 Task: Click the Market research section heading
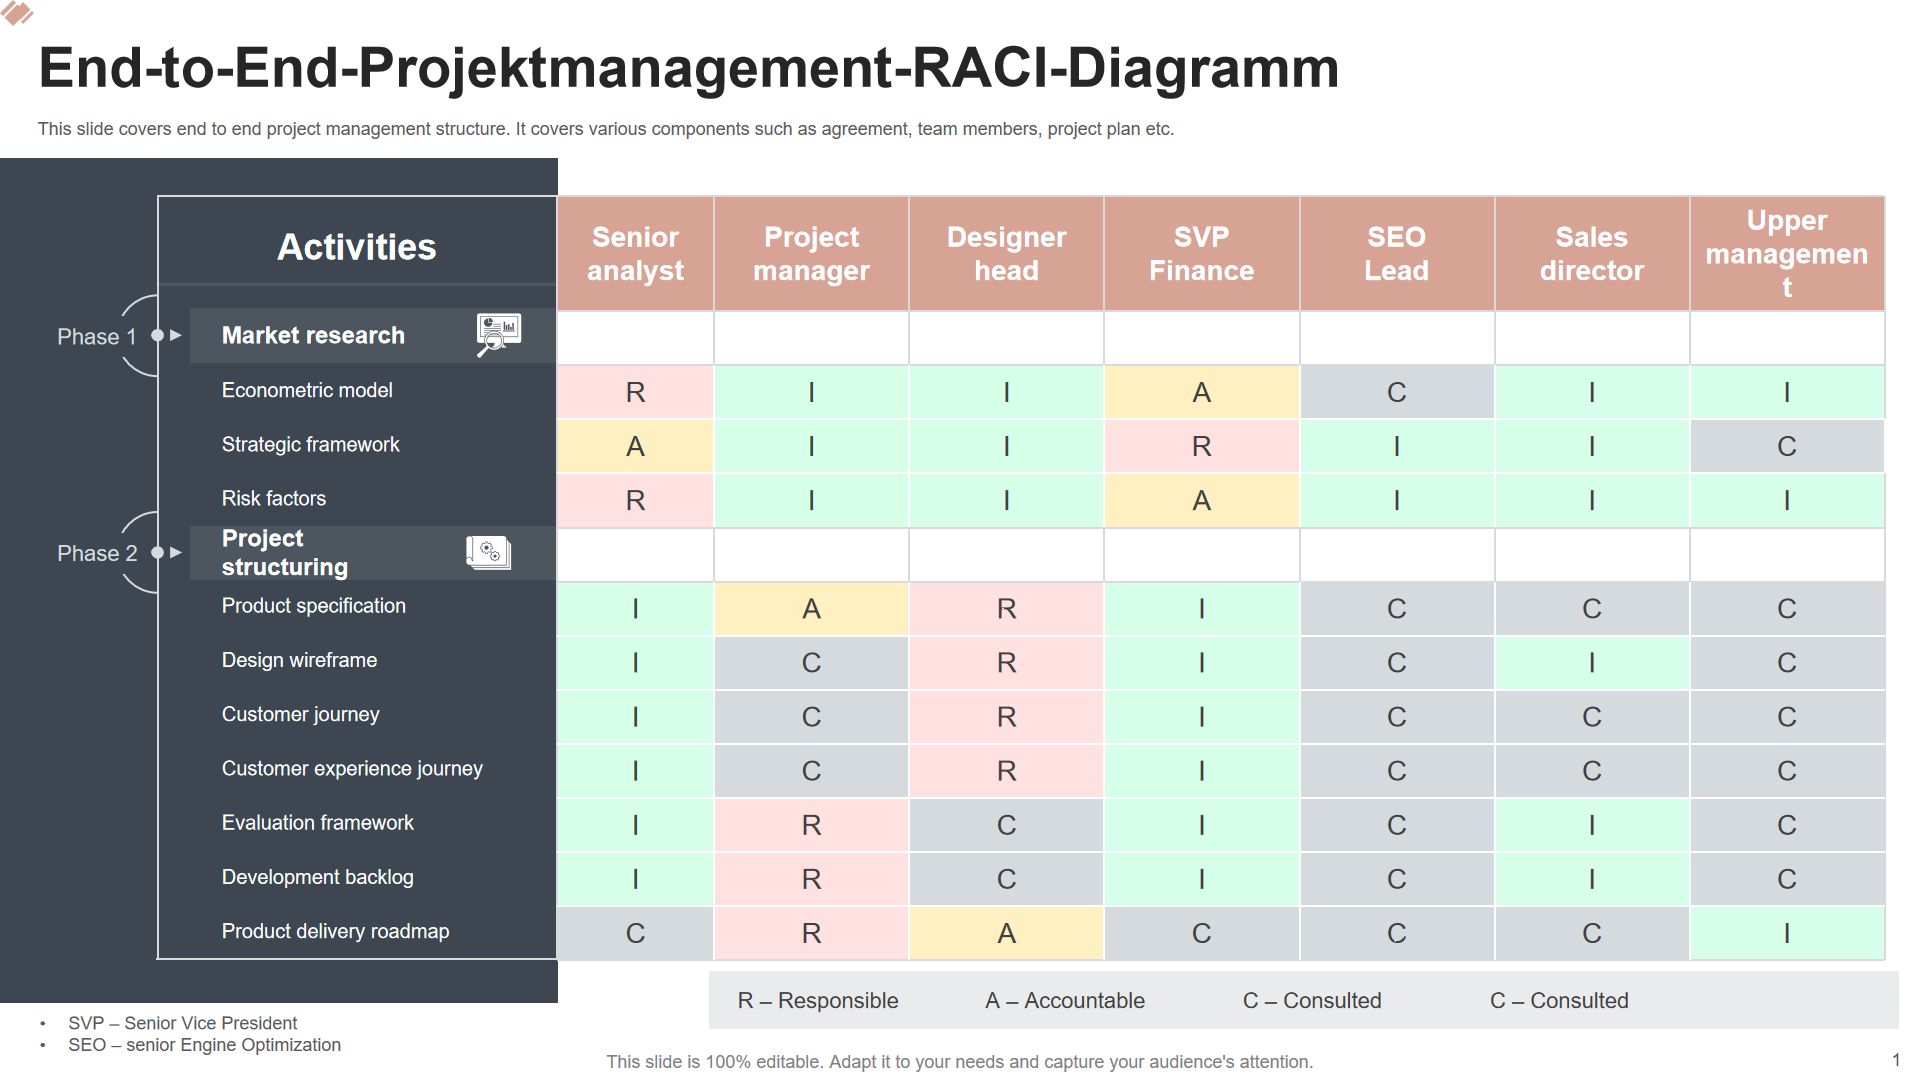(x=313, y=336)
